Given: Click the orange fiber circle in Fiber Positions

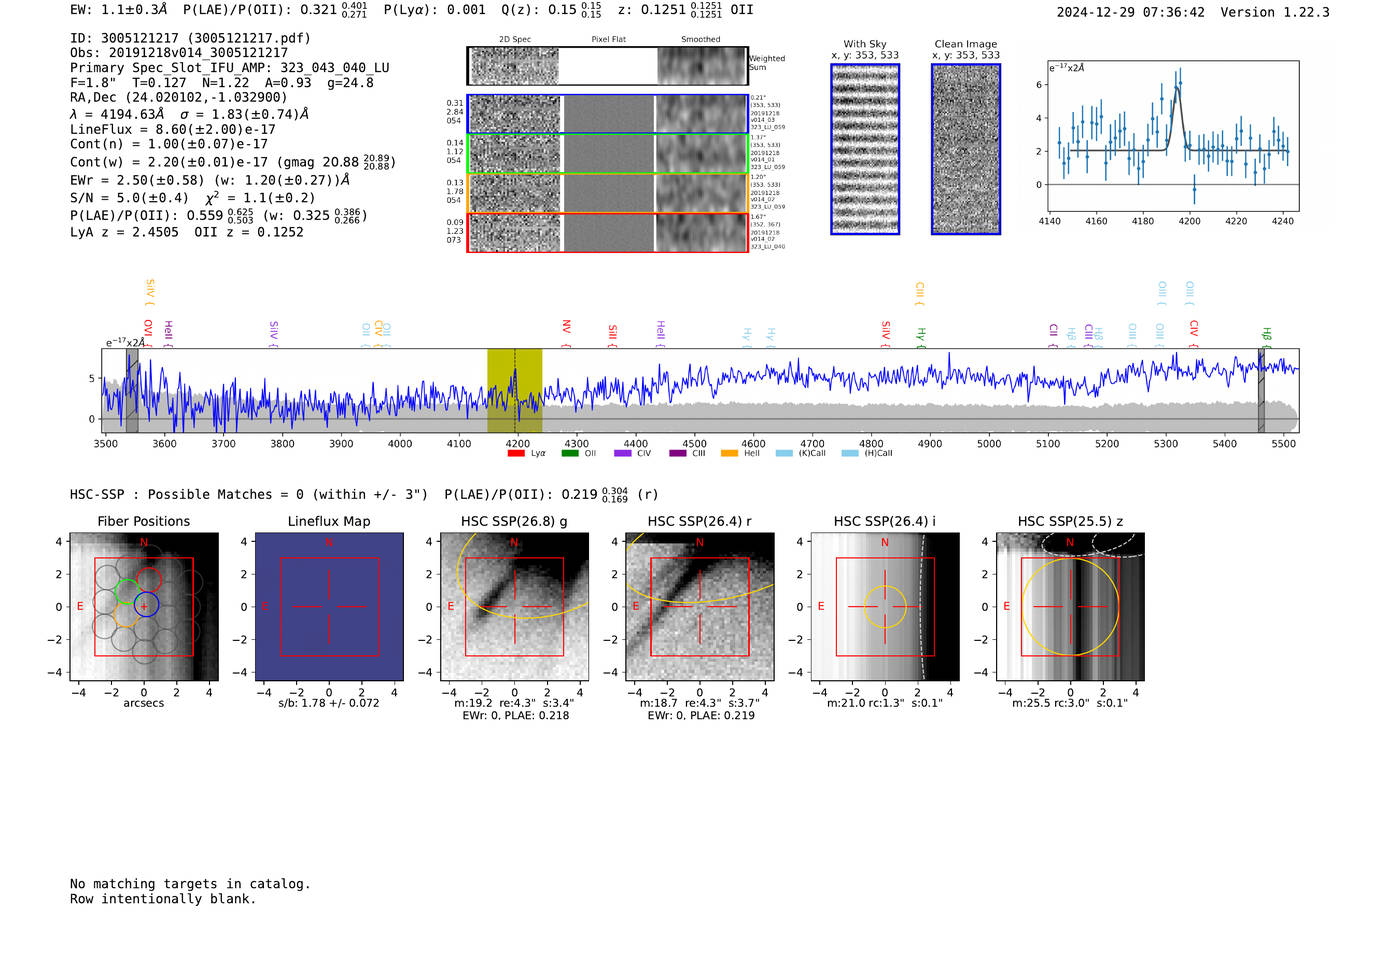Looking at the screenshot, I should (125, 615).
